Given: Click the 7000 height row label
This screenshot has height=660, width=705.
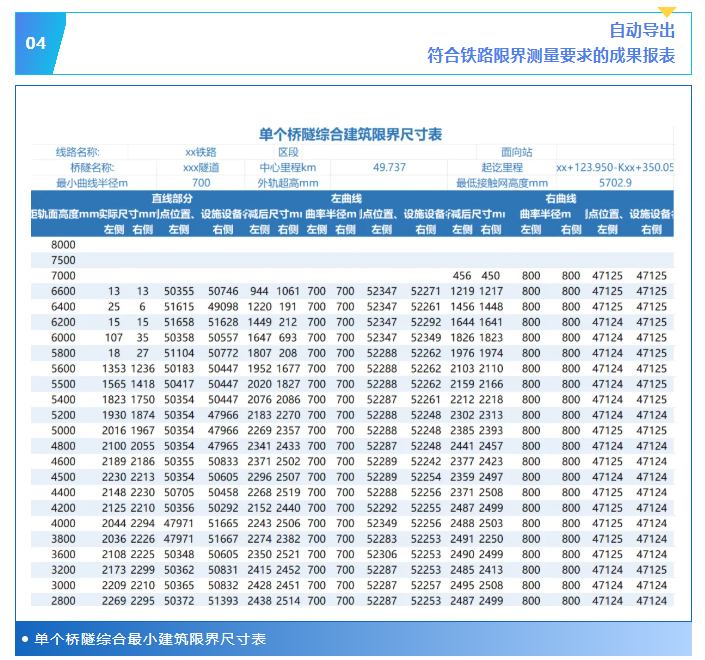Looking at the screenshot, I should tap(63, 276).
